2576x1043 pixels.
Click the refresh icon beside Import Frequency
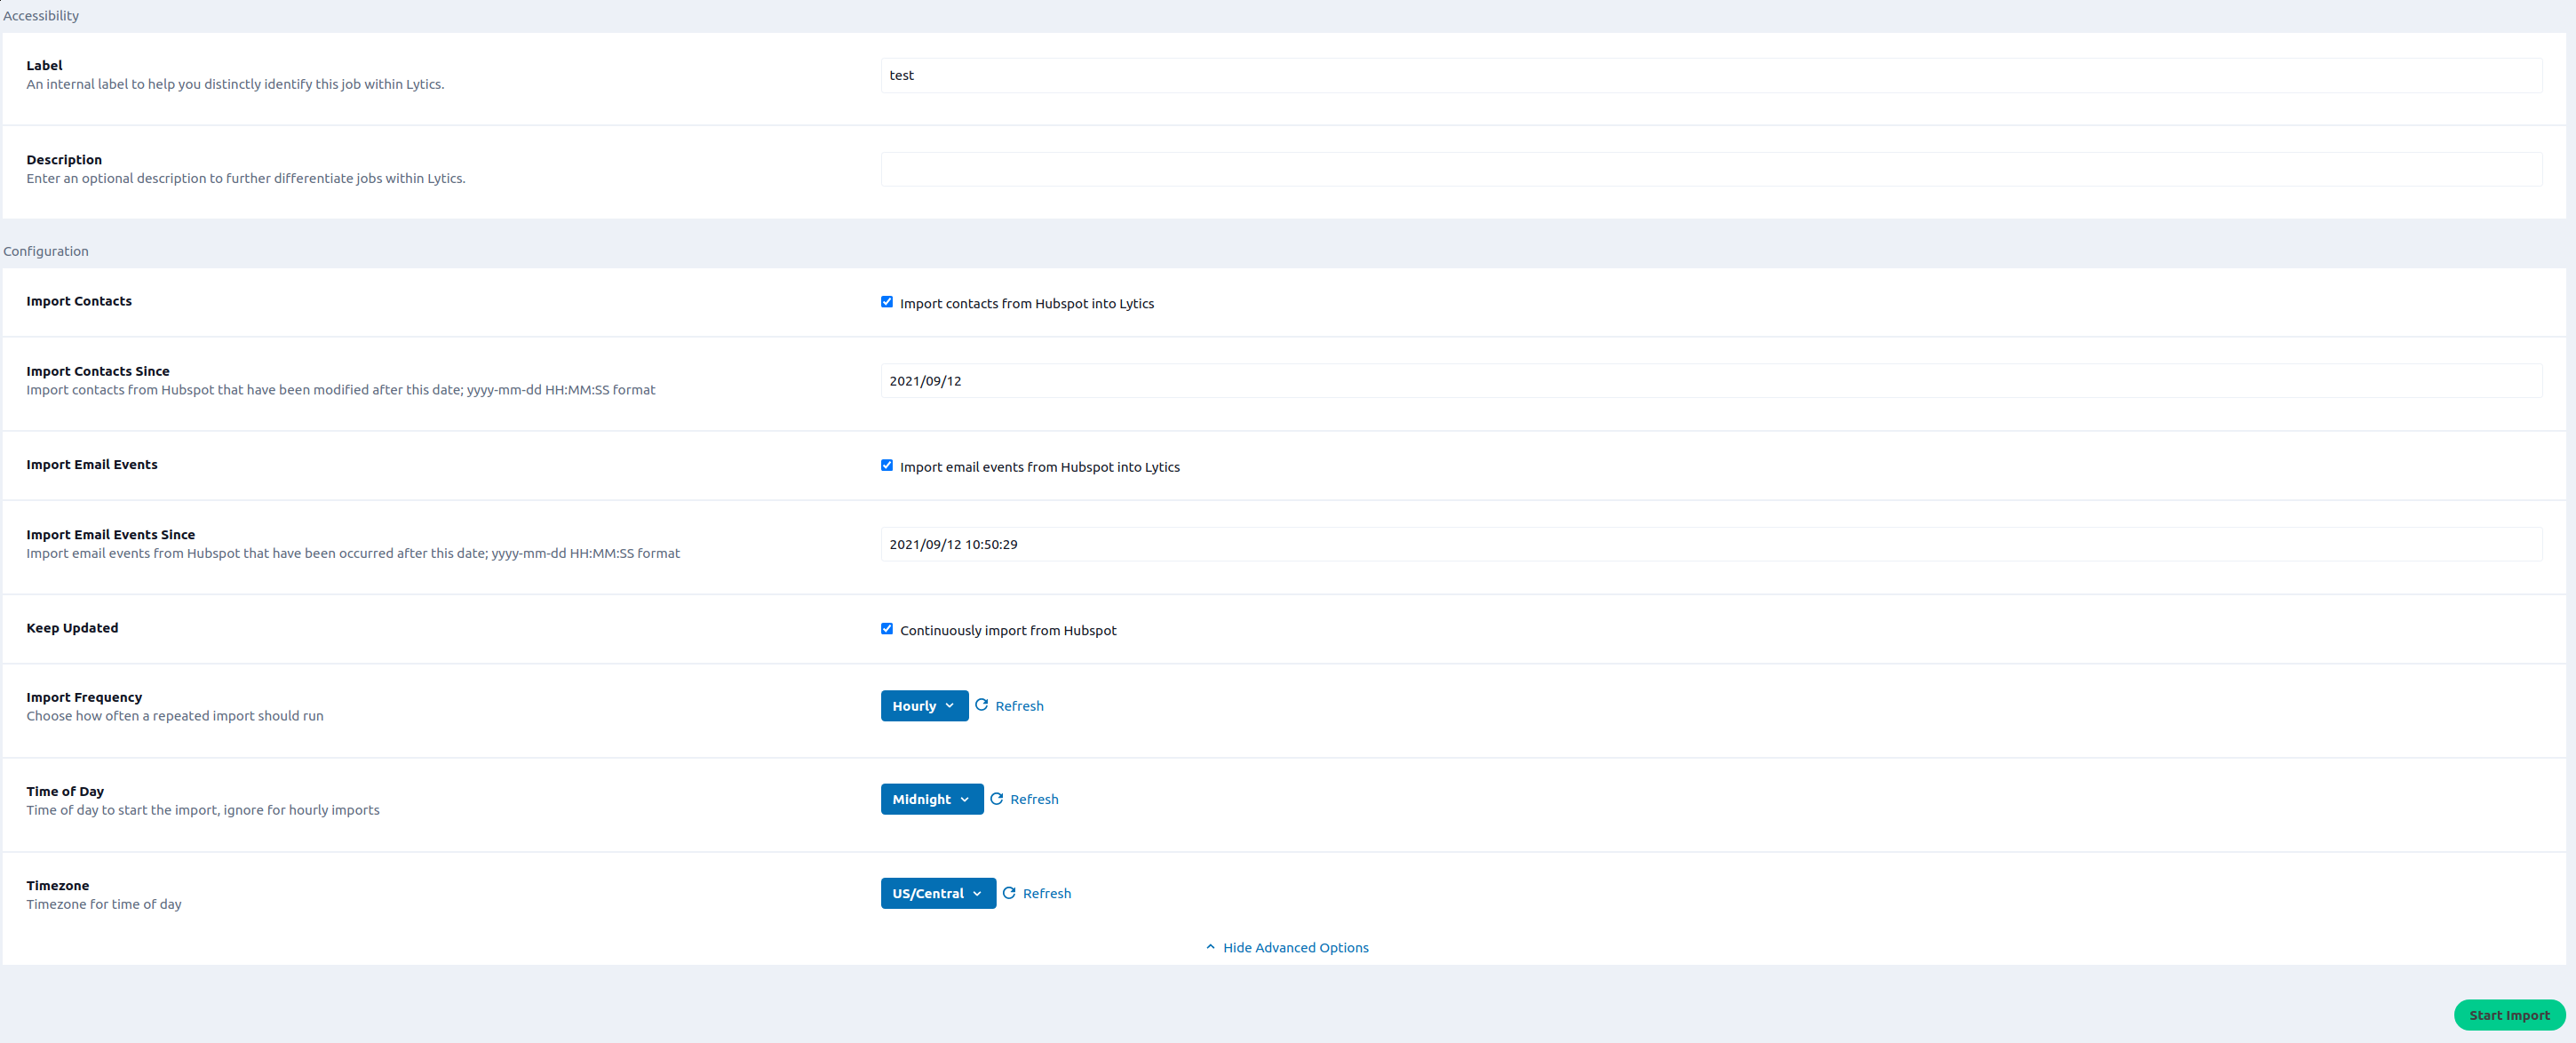click(x=982, y=705)
